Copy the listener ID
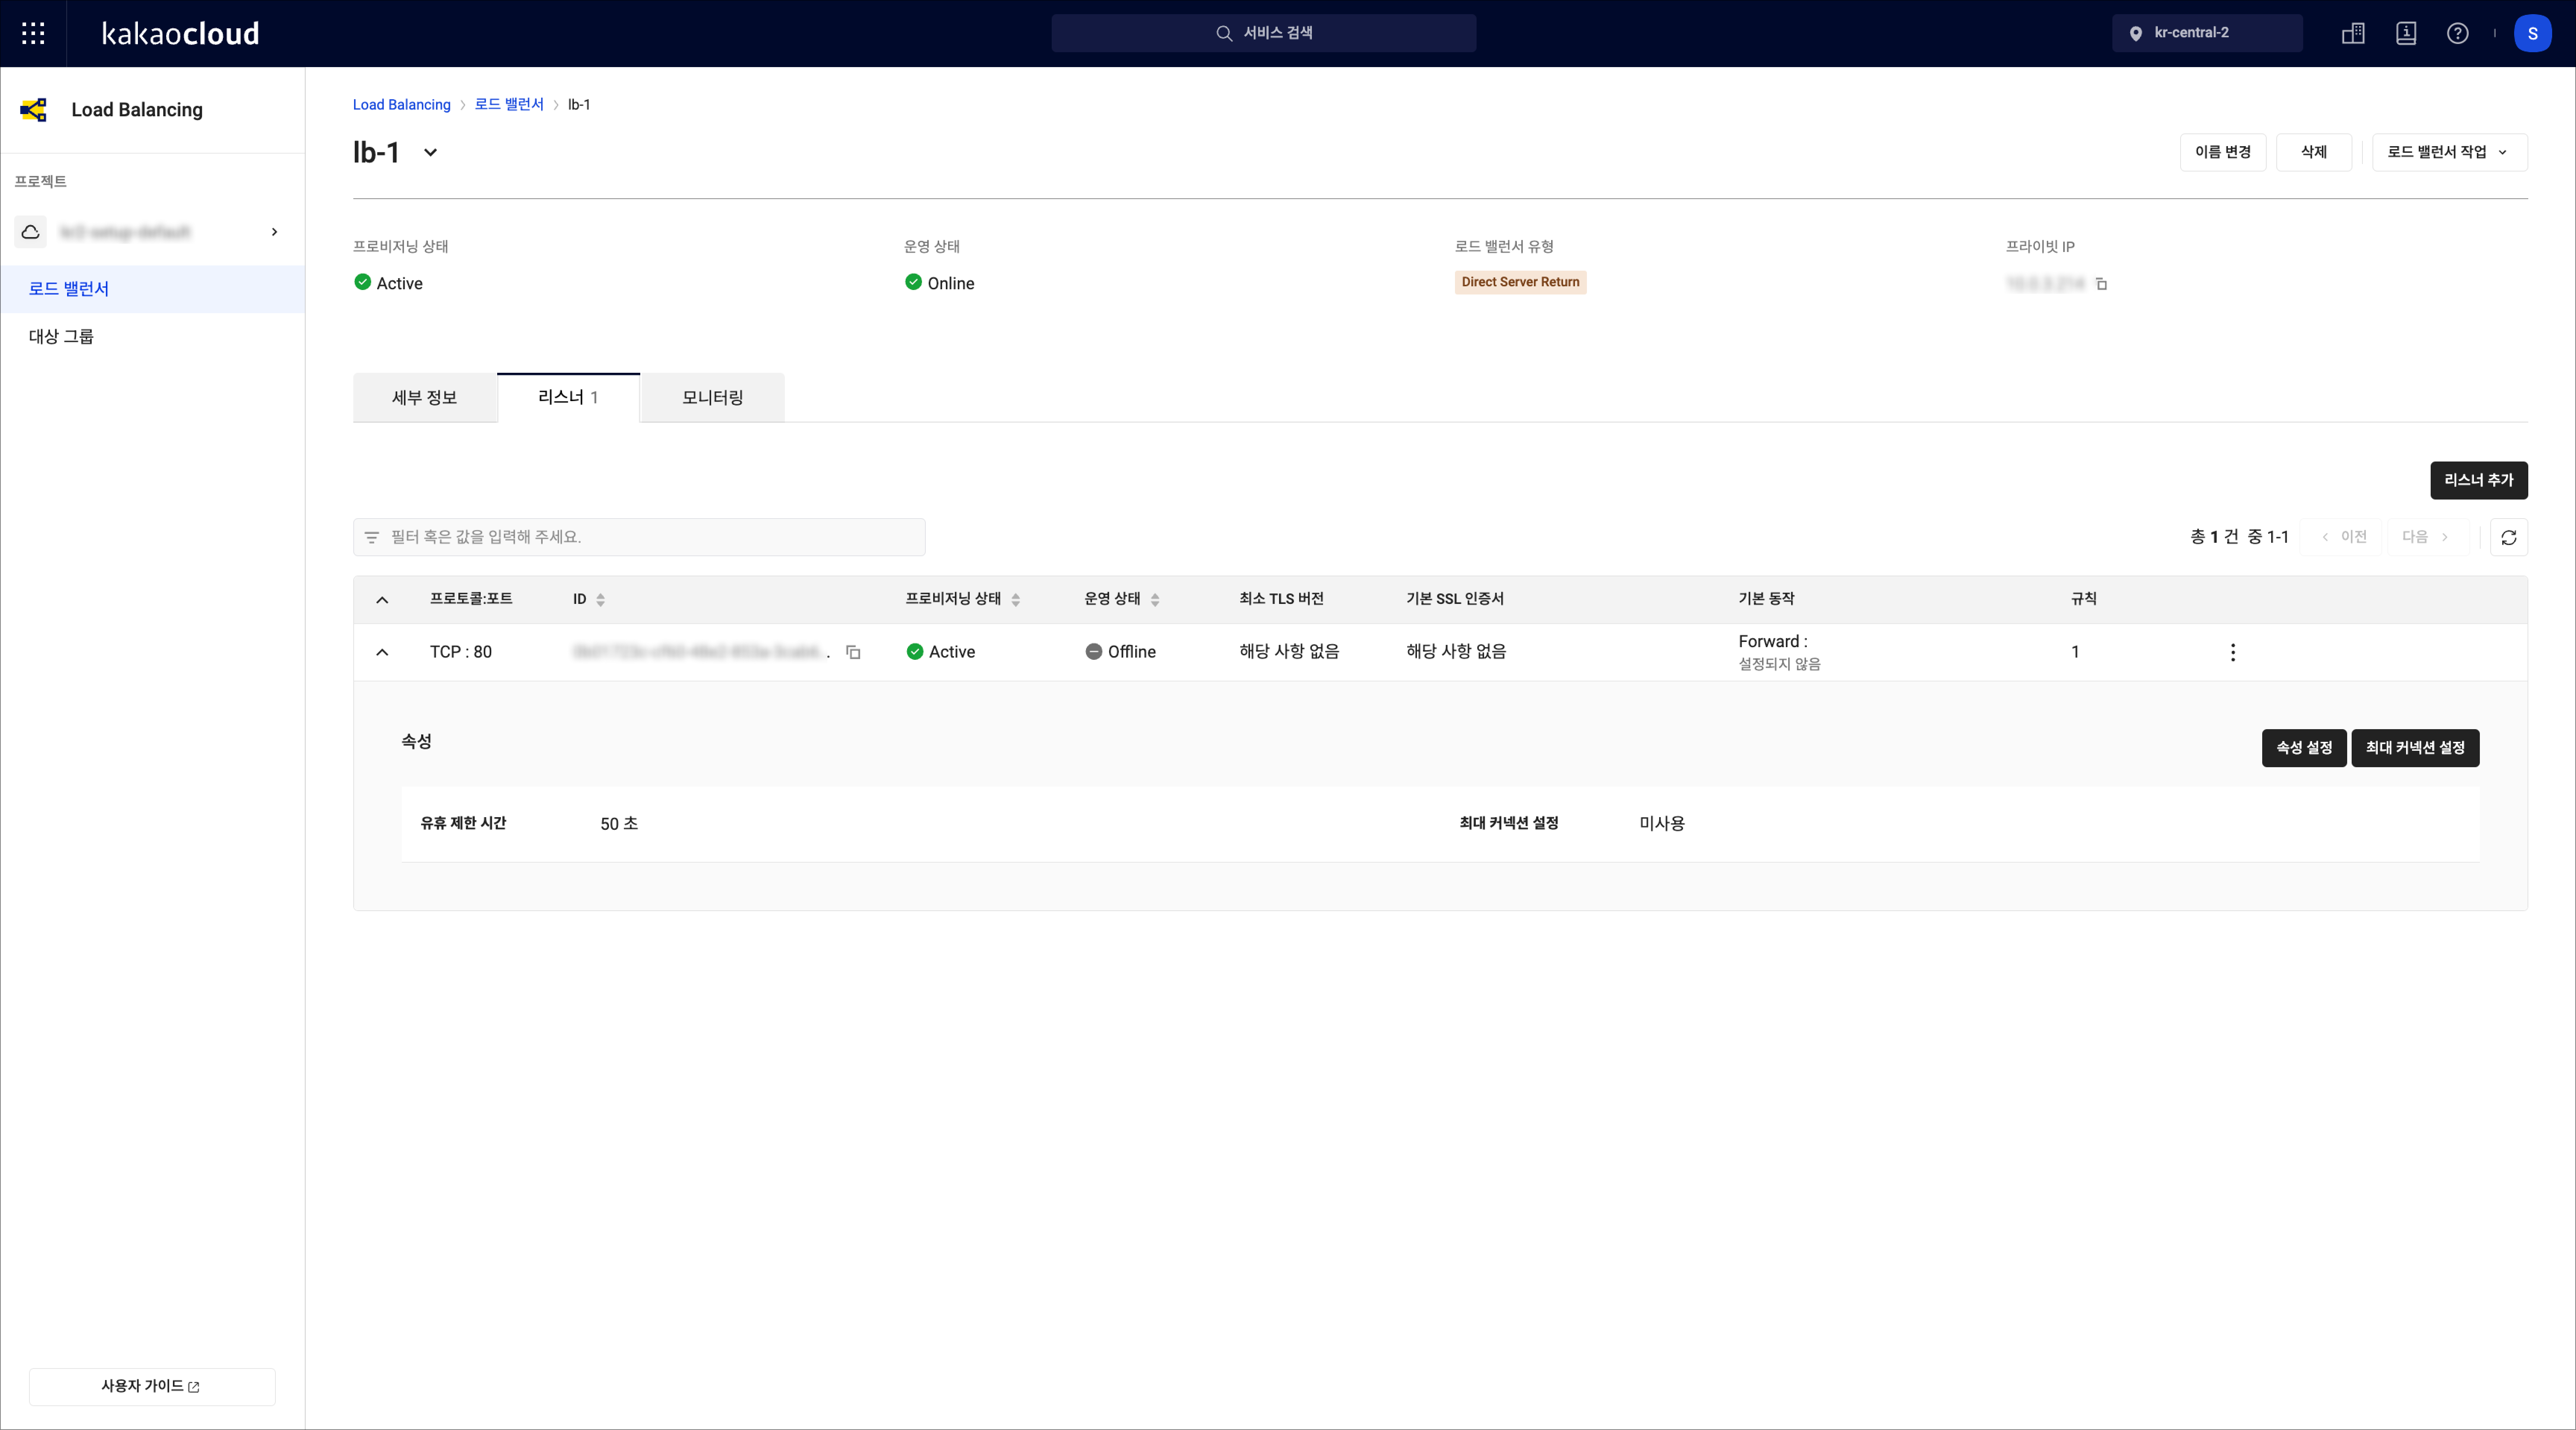Viewport: 2576px width, 1430px height. pyautogui.click(x=853, y=652)
